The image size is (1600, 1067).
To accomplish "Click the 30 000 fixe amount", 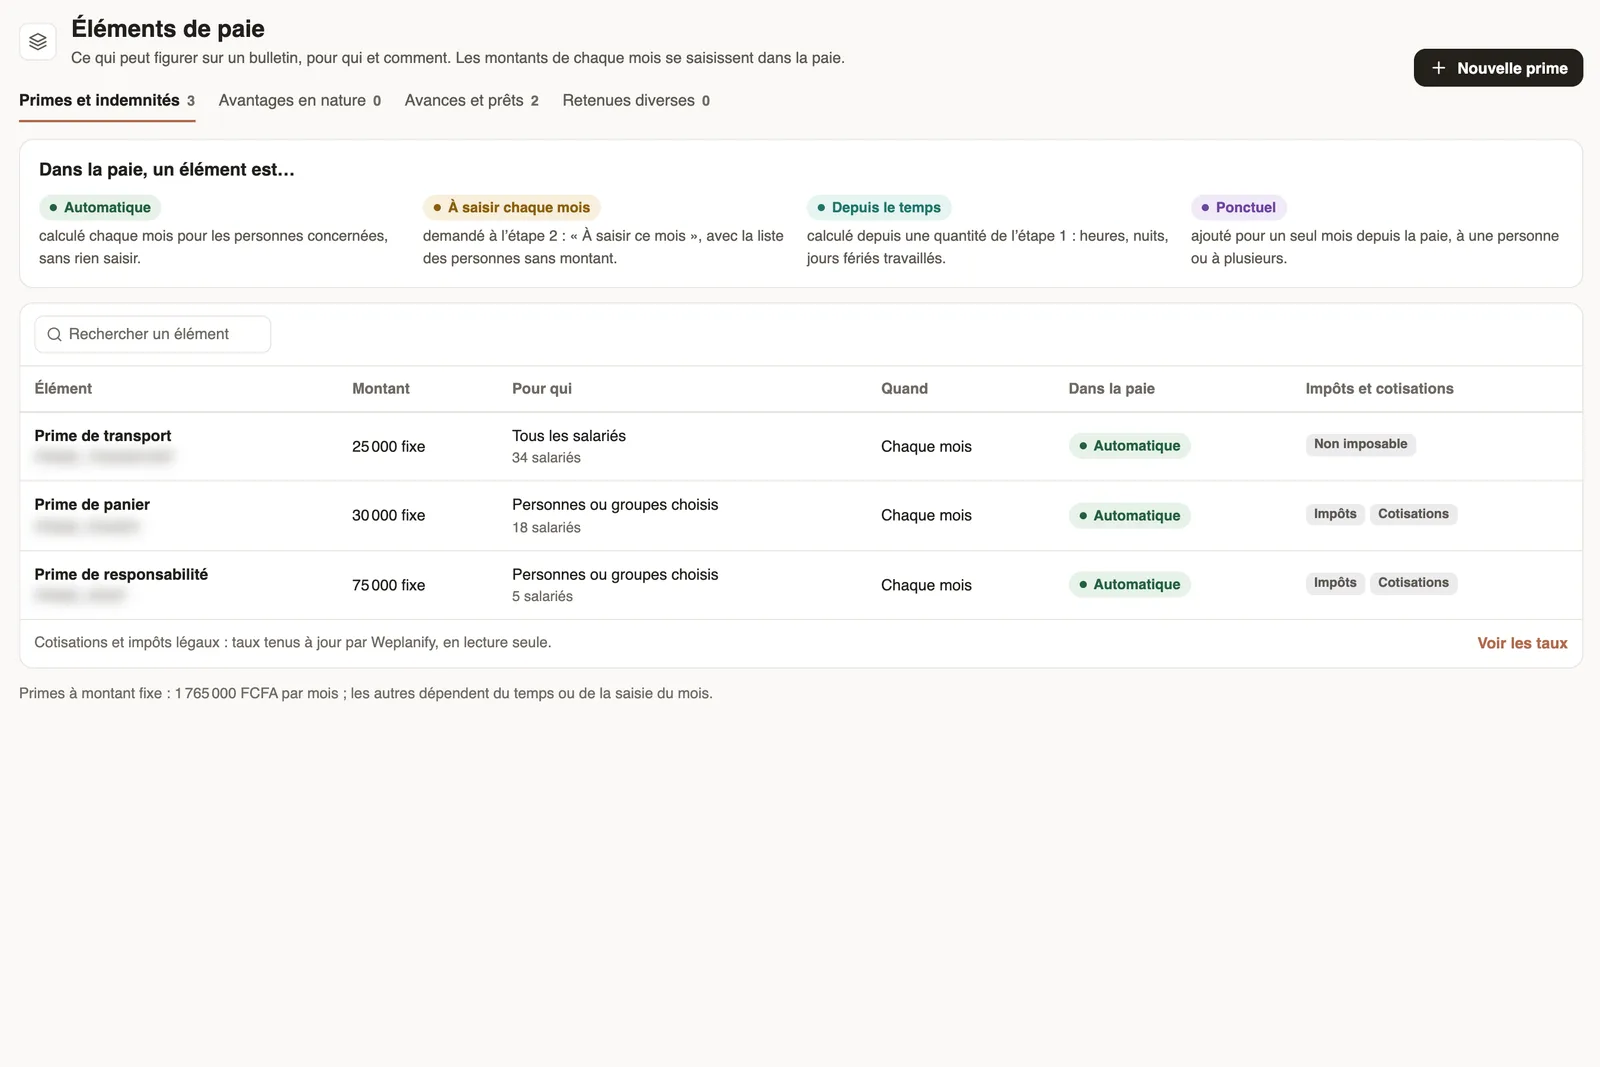I will coord(388,516).
